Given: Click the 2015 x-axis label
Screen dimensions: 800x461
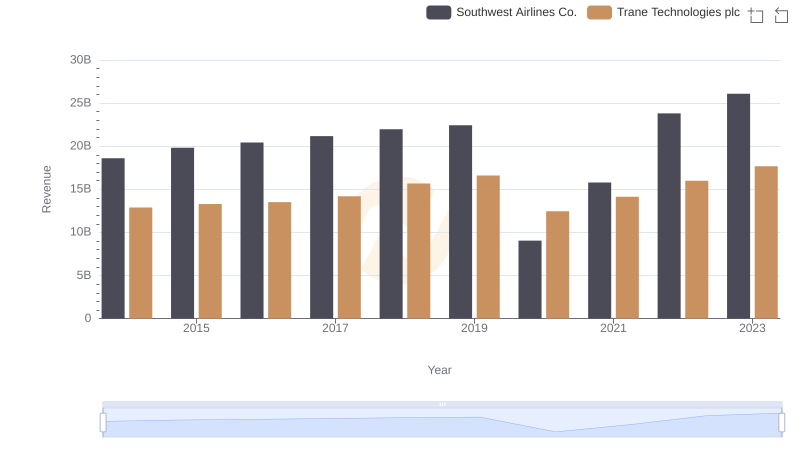Looking at the screenshot, I should 196,328.
